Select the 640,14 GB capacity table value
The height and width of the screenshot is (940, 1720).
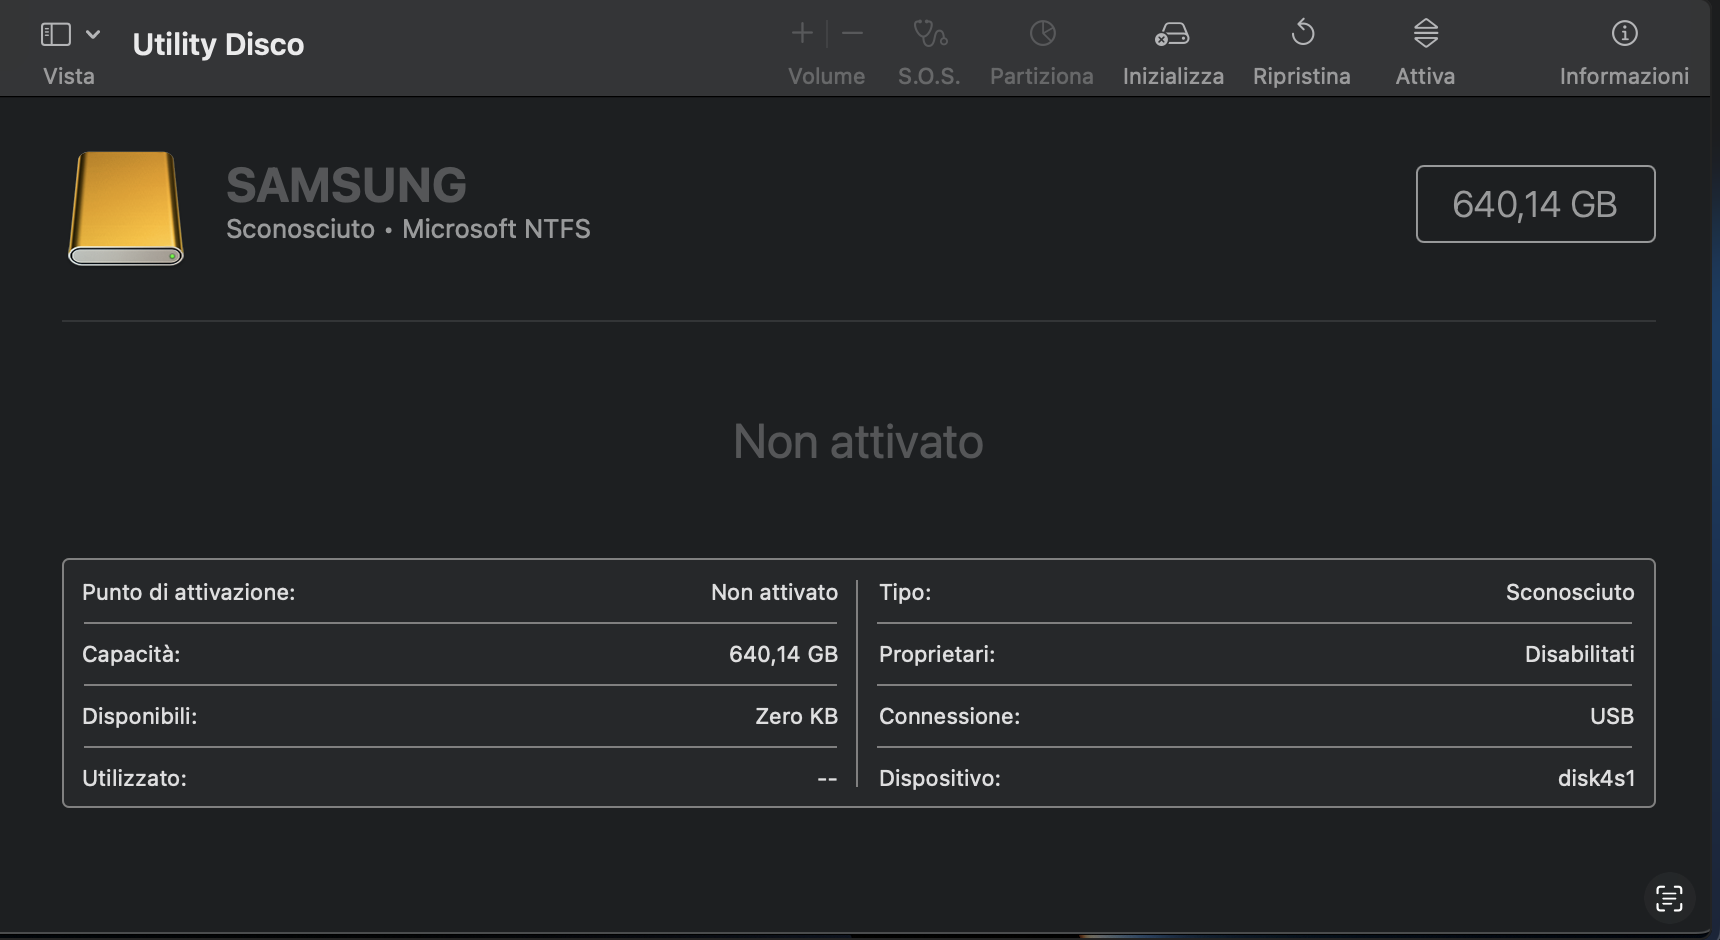783,654
